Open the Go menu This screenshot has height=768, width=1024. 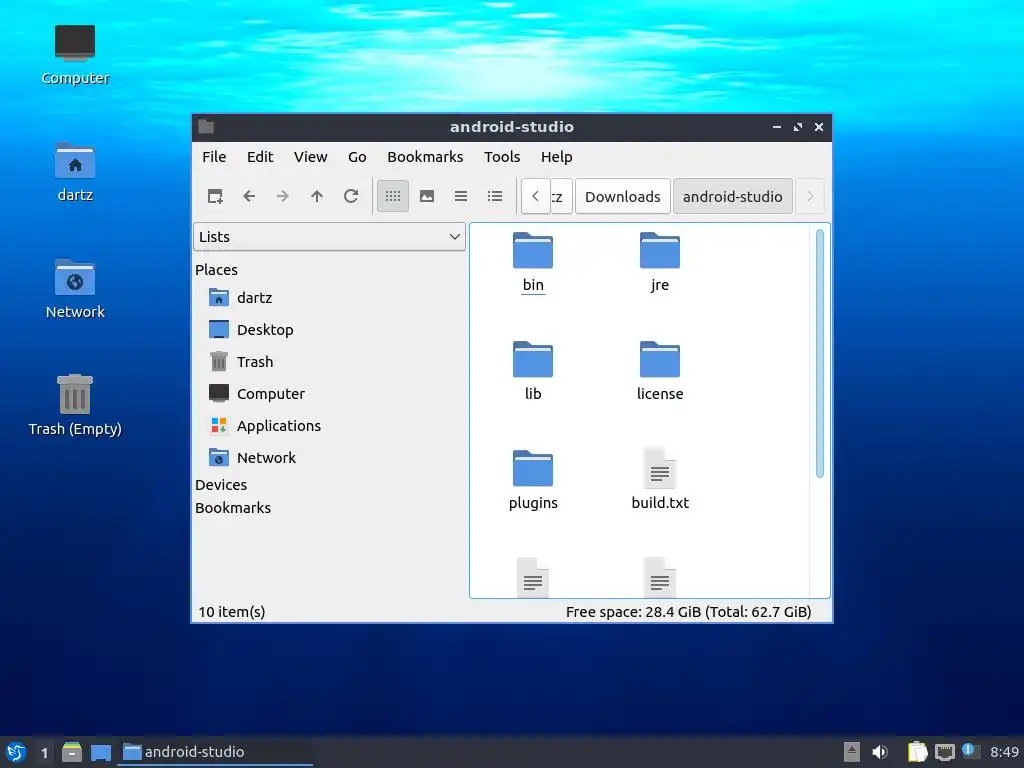pyautogui.click(x=357, y=157)
